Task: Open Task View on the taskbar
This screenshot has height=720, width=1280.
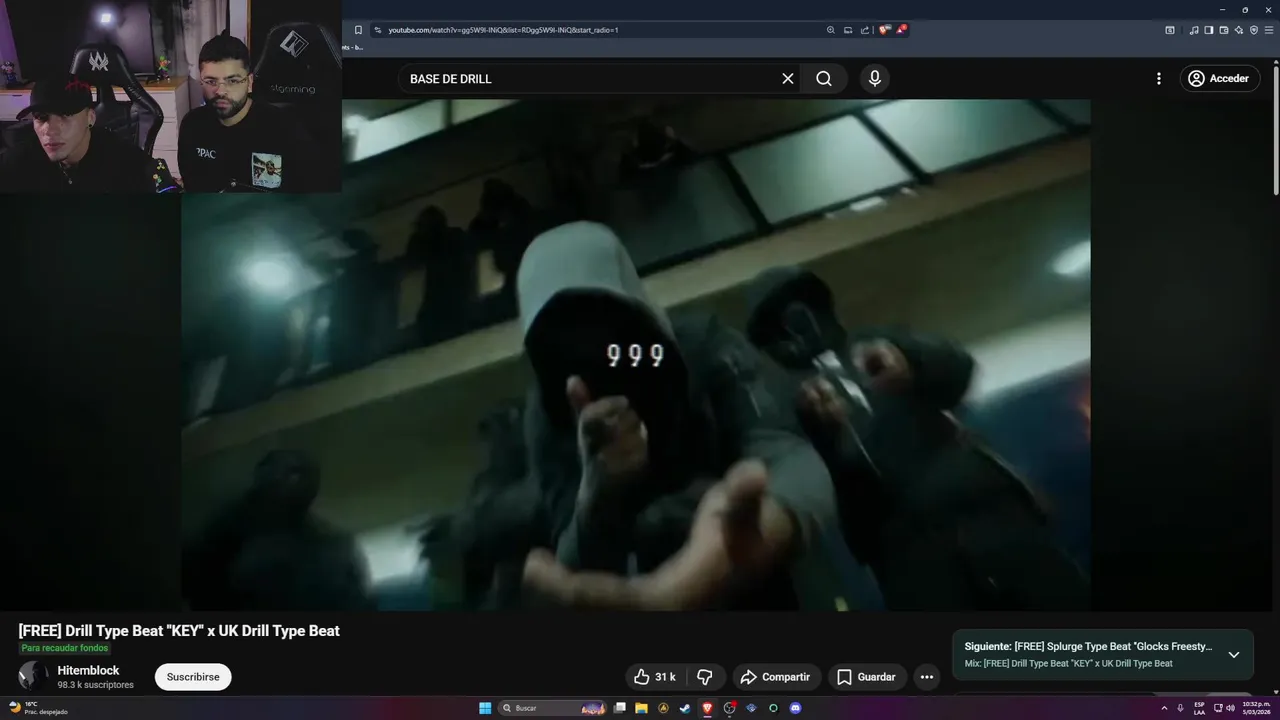Action: pyautogui.click(x=620, y=708)
